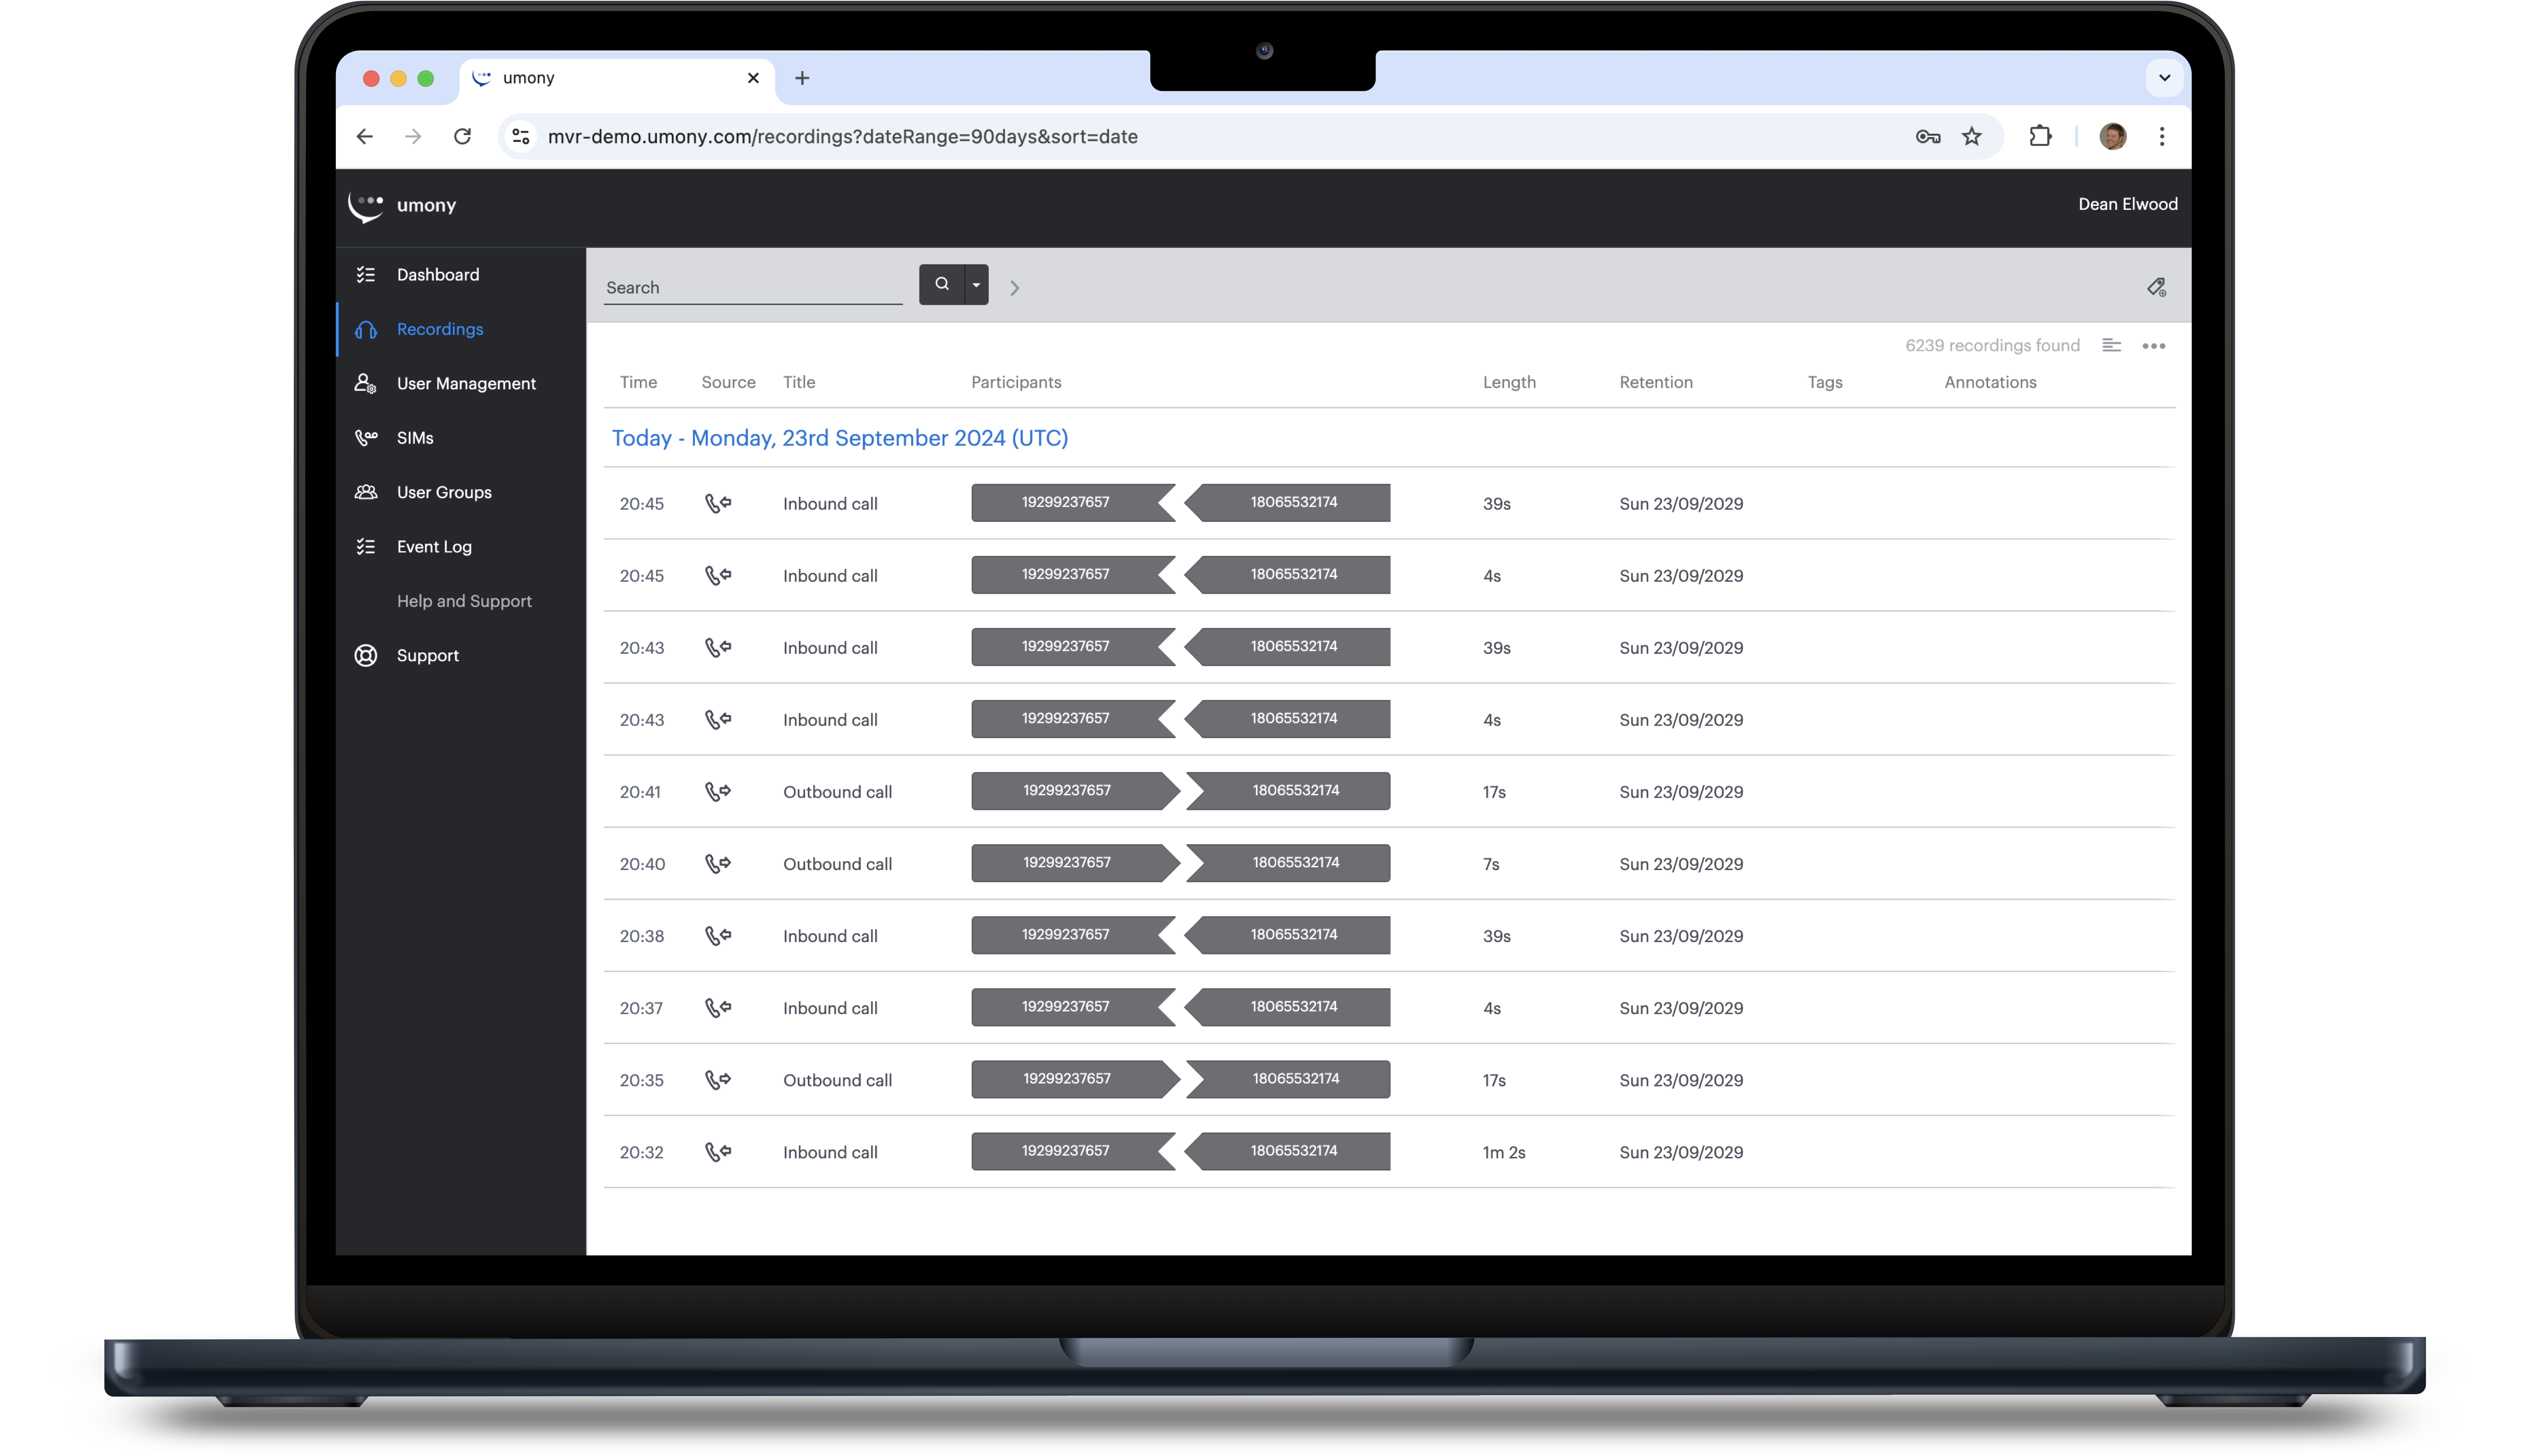Open a new browser tab with plus
The height and width of the screenshot is (1456, 2521).
coord(802,78)
